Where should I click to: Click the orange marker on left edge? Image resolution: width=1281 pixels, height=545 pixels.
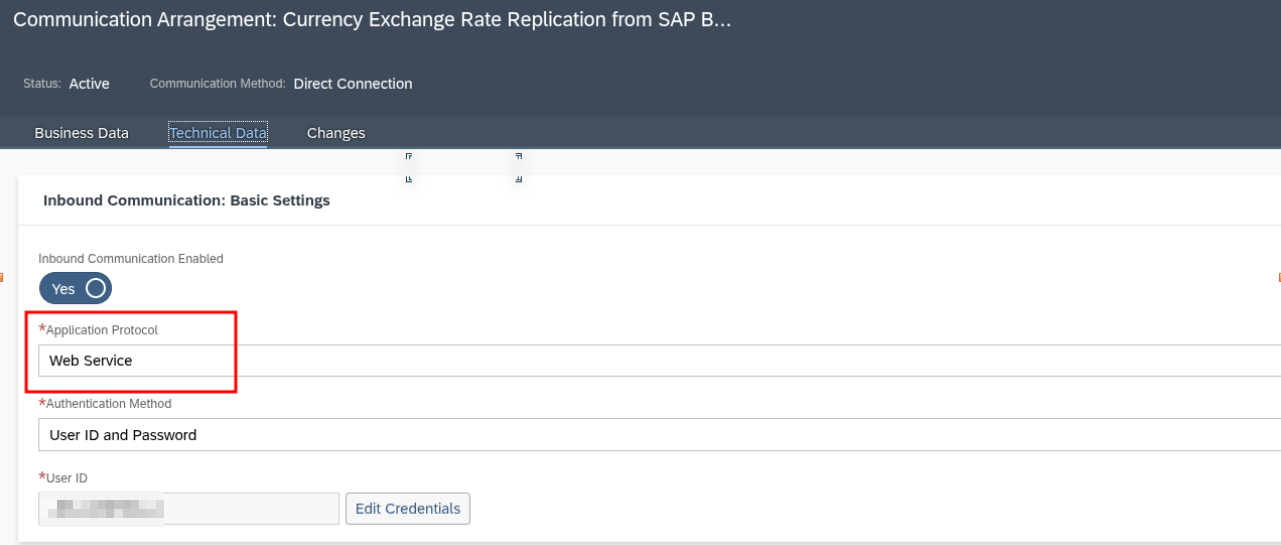[2, 277]
